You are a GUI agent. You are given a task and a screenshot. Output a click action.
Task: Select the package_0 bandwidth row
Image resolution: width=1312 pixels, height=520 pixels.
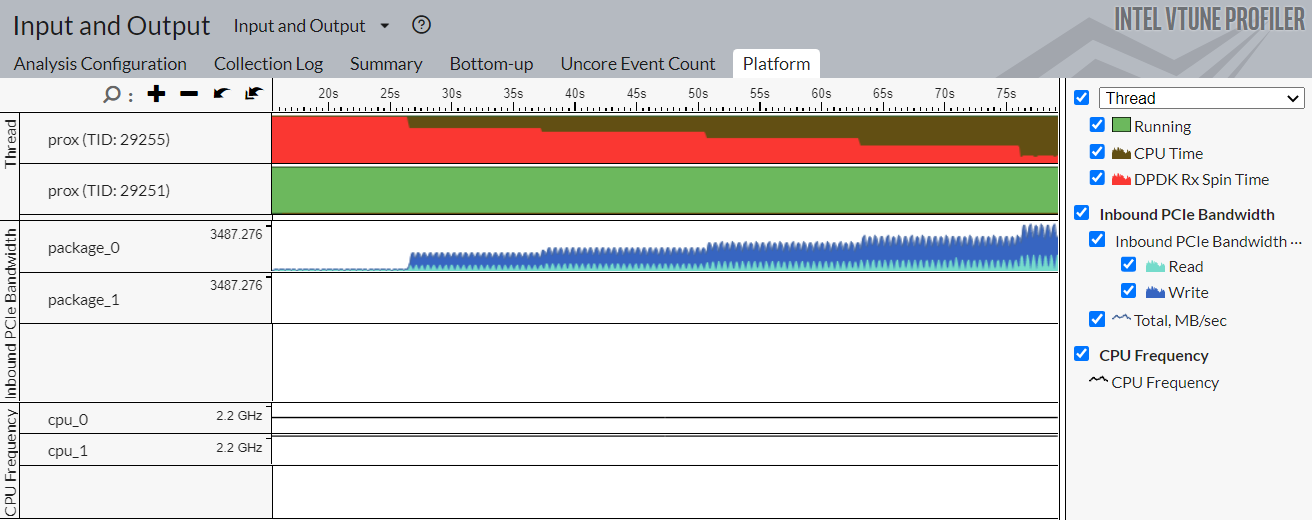pos(145,247)
